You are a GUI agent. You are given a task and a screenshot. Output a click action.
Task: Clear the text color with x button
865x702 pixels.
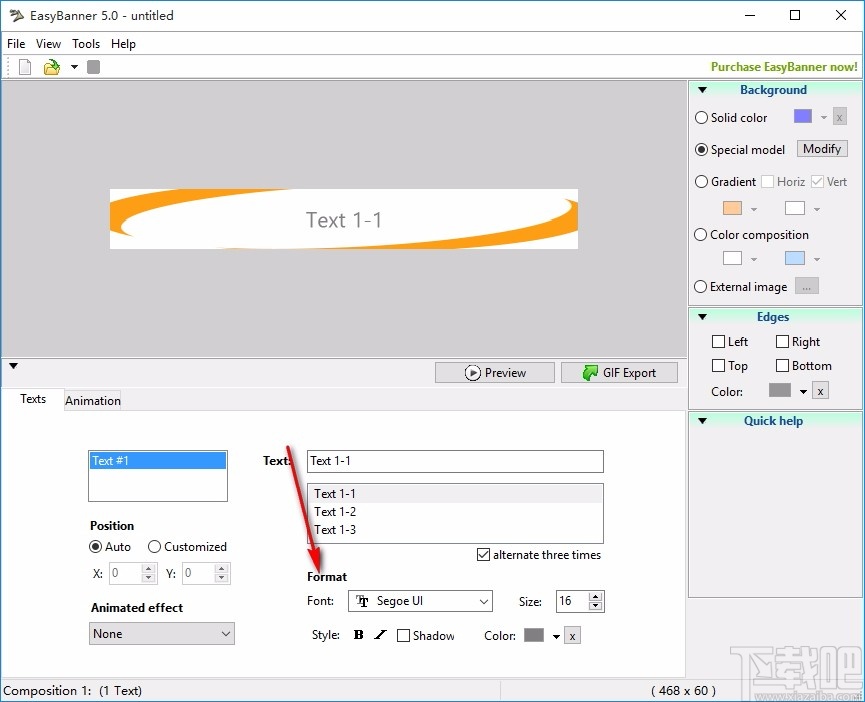(573, 636)
